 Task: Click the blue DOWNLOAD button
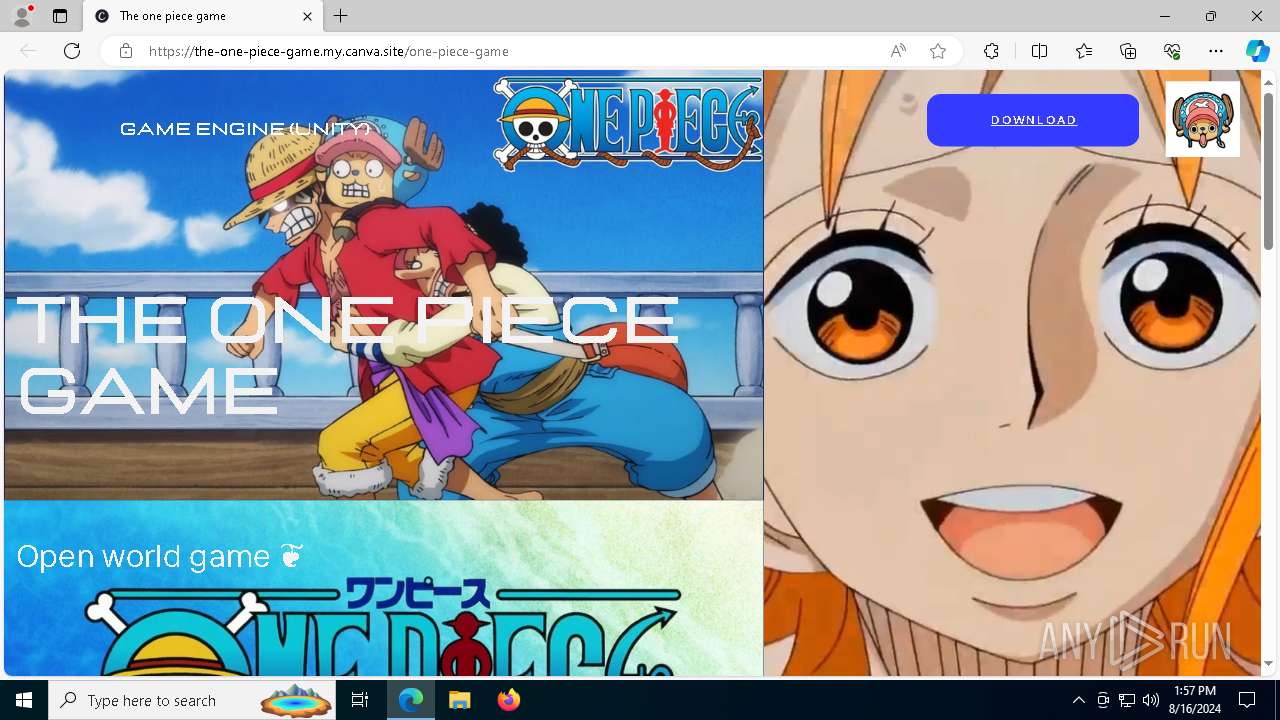pyautogui.click(x=1033, y=120)
